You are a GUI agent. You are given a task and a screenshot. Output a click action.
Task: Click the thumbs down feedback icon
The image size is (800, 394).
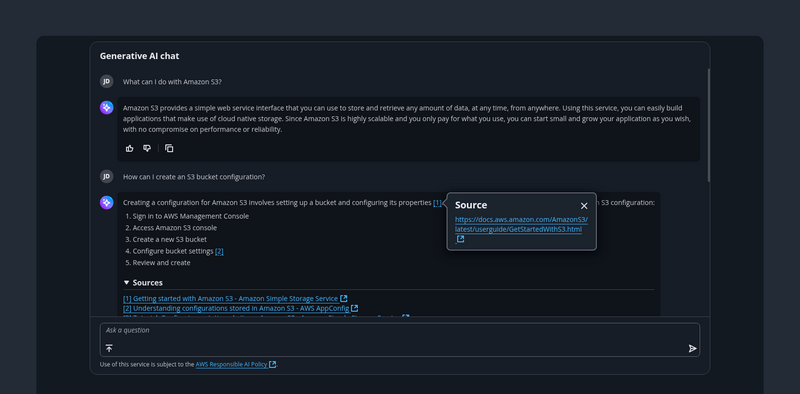point(147,149)
